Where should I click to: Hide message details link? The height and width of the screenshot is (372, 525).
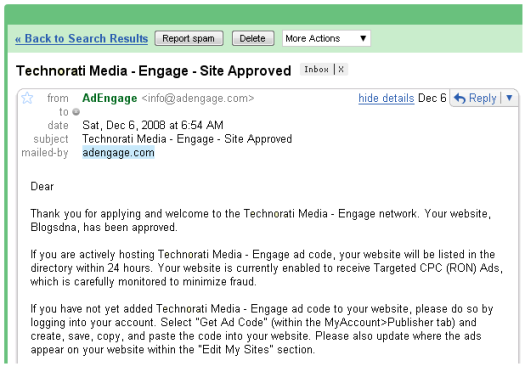386,98
